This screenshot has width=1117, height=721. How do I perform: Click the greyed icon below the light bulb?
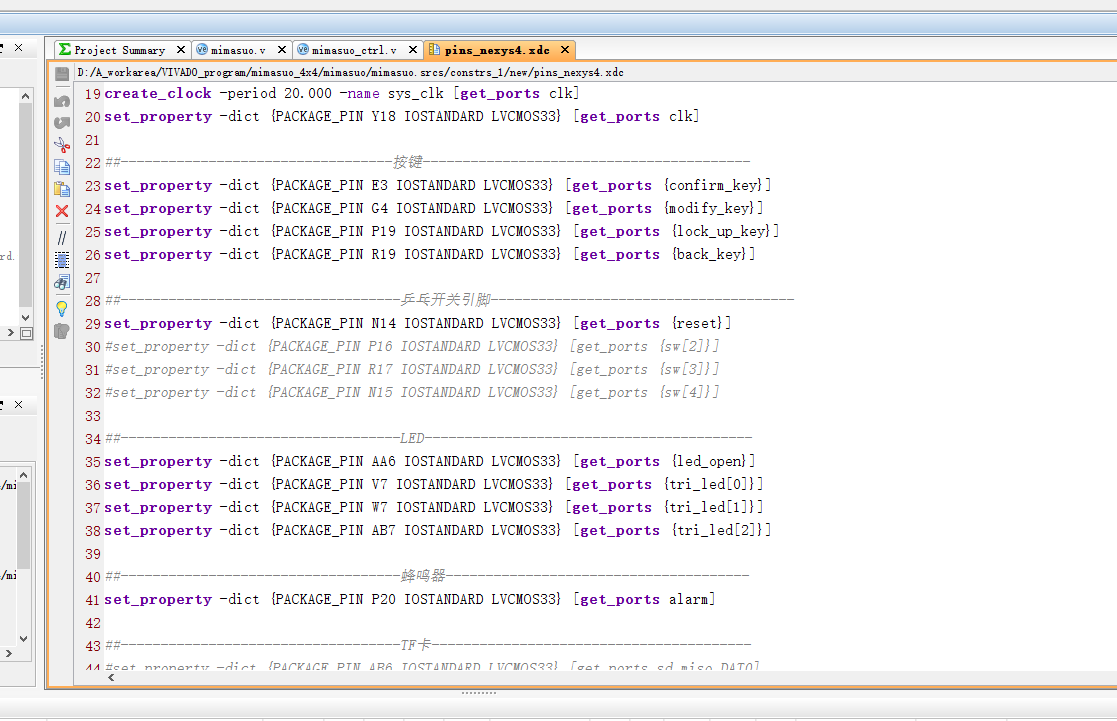coord(62,331)
